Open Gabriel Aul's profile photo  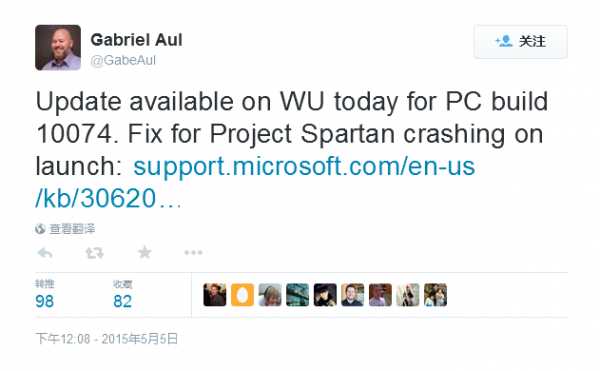tap(58, 47)
